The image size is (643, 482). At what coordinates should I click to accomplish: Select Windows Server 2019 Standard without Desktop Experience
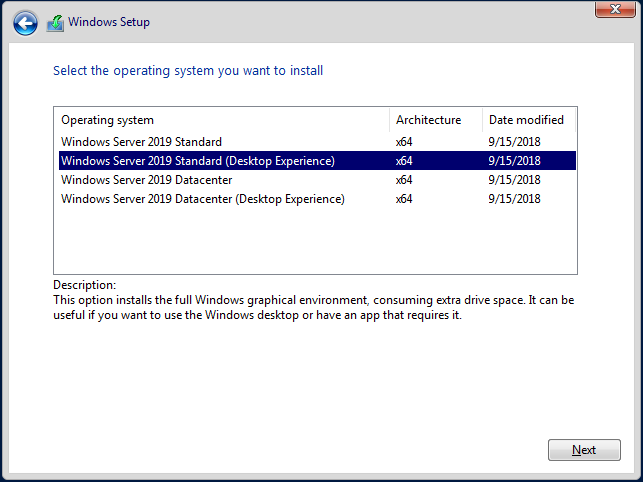[317, 142]
